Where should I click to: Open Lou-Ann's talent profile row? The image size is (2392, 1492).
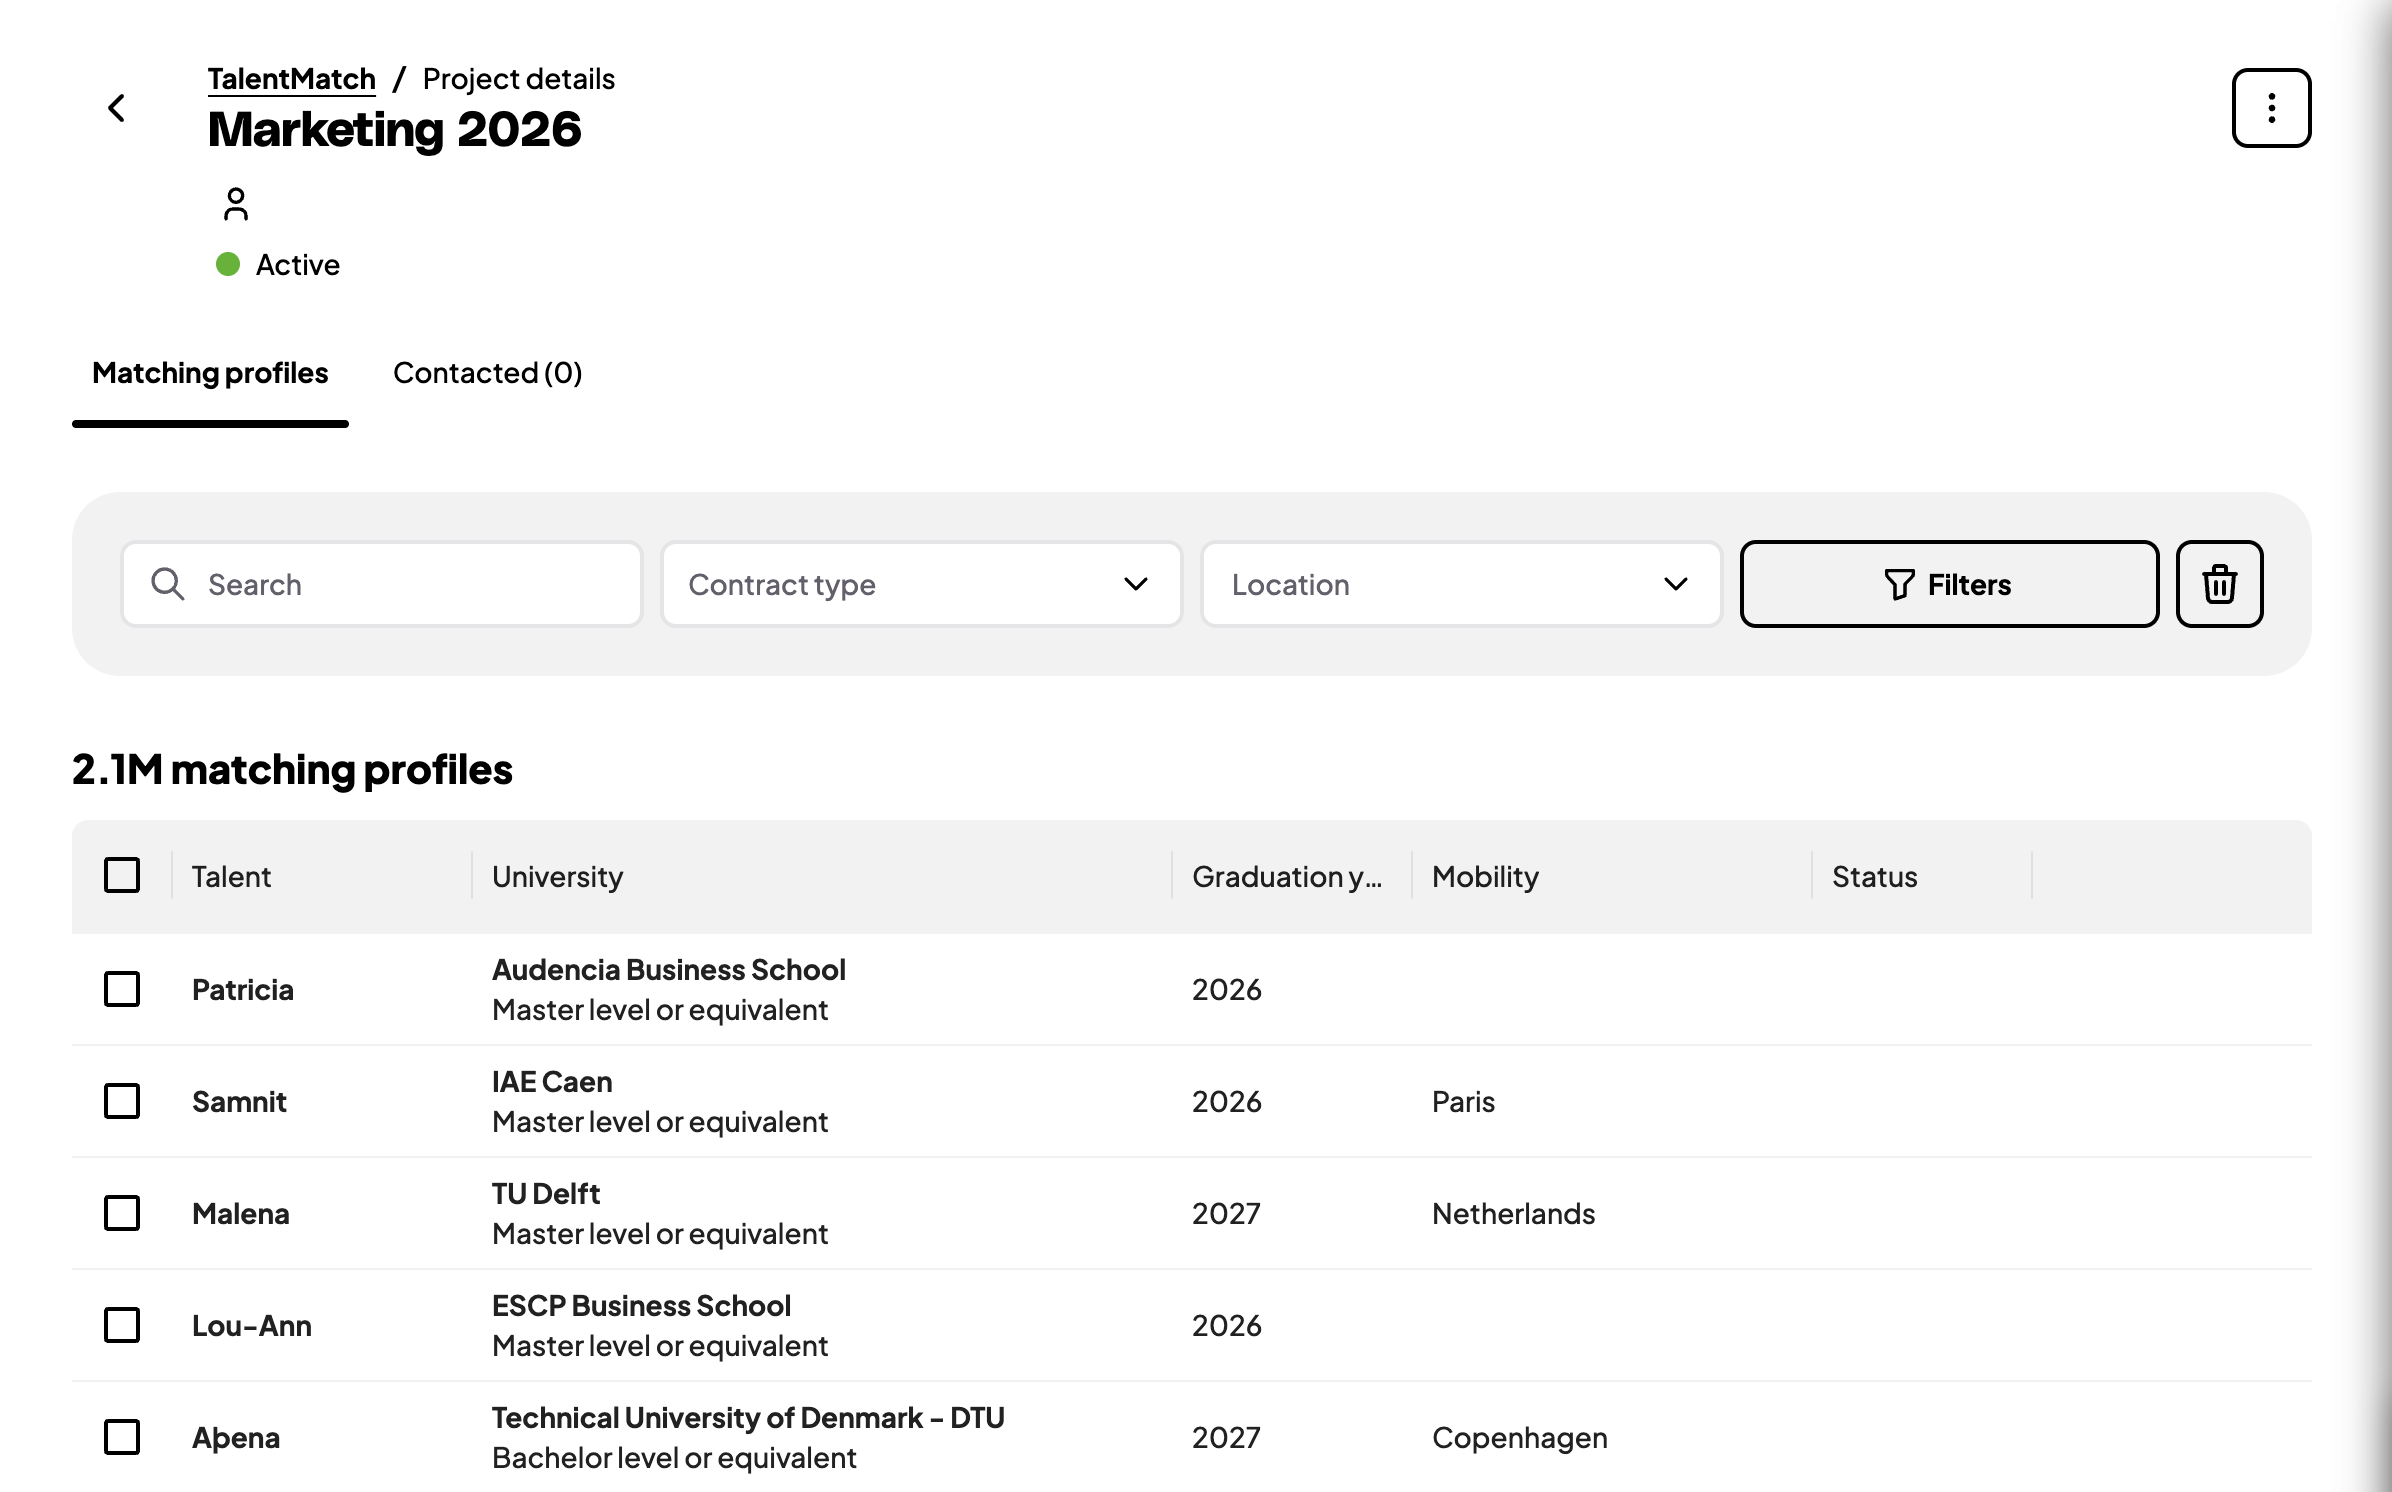252,1326
